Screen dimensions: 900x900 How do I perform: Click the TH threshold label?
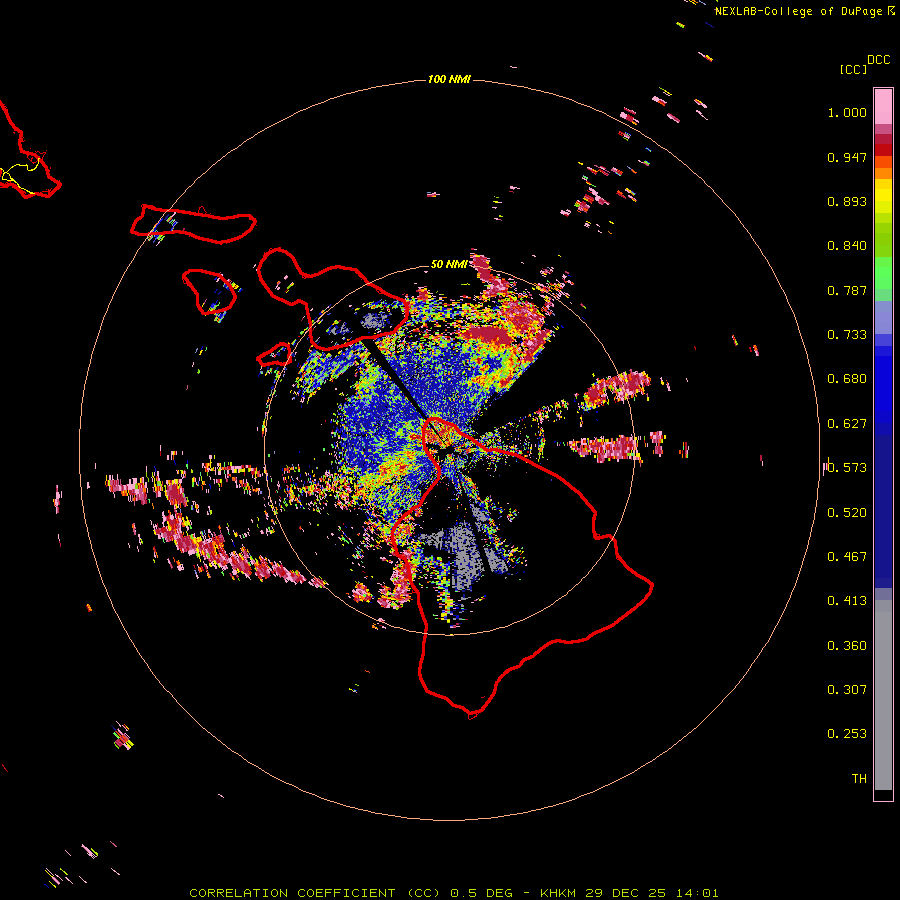pyautogui.click(x=859, y=779)
